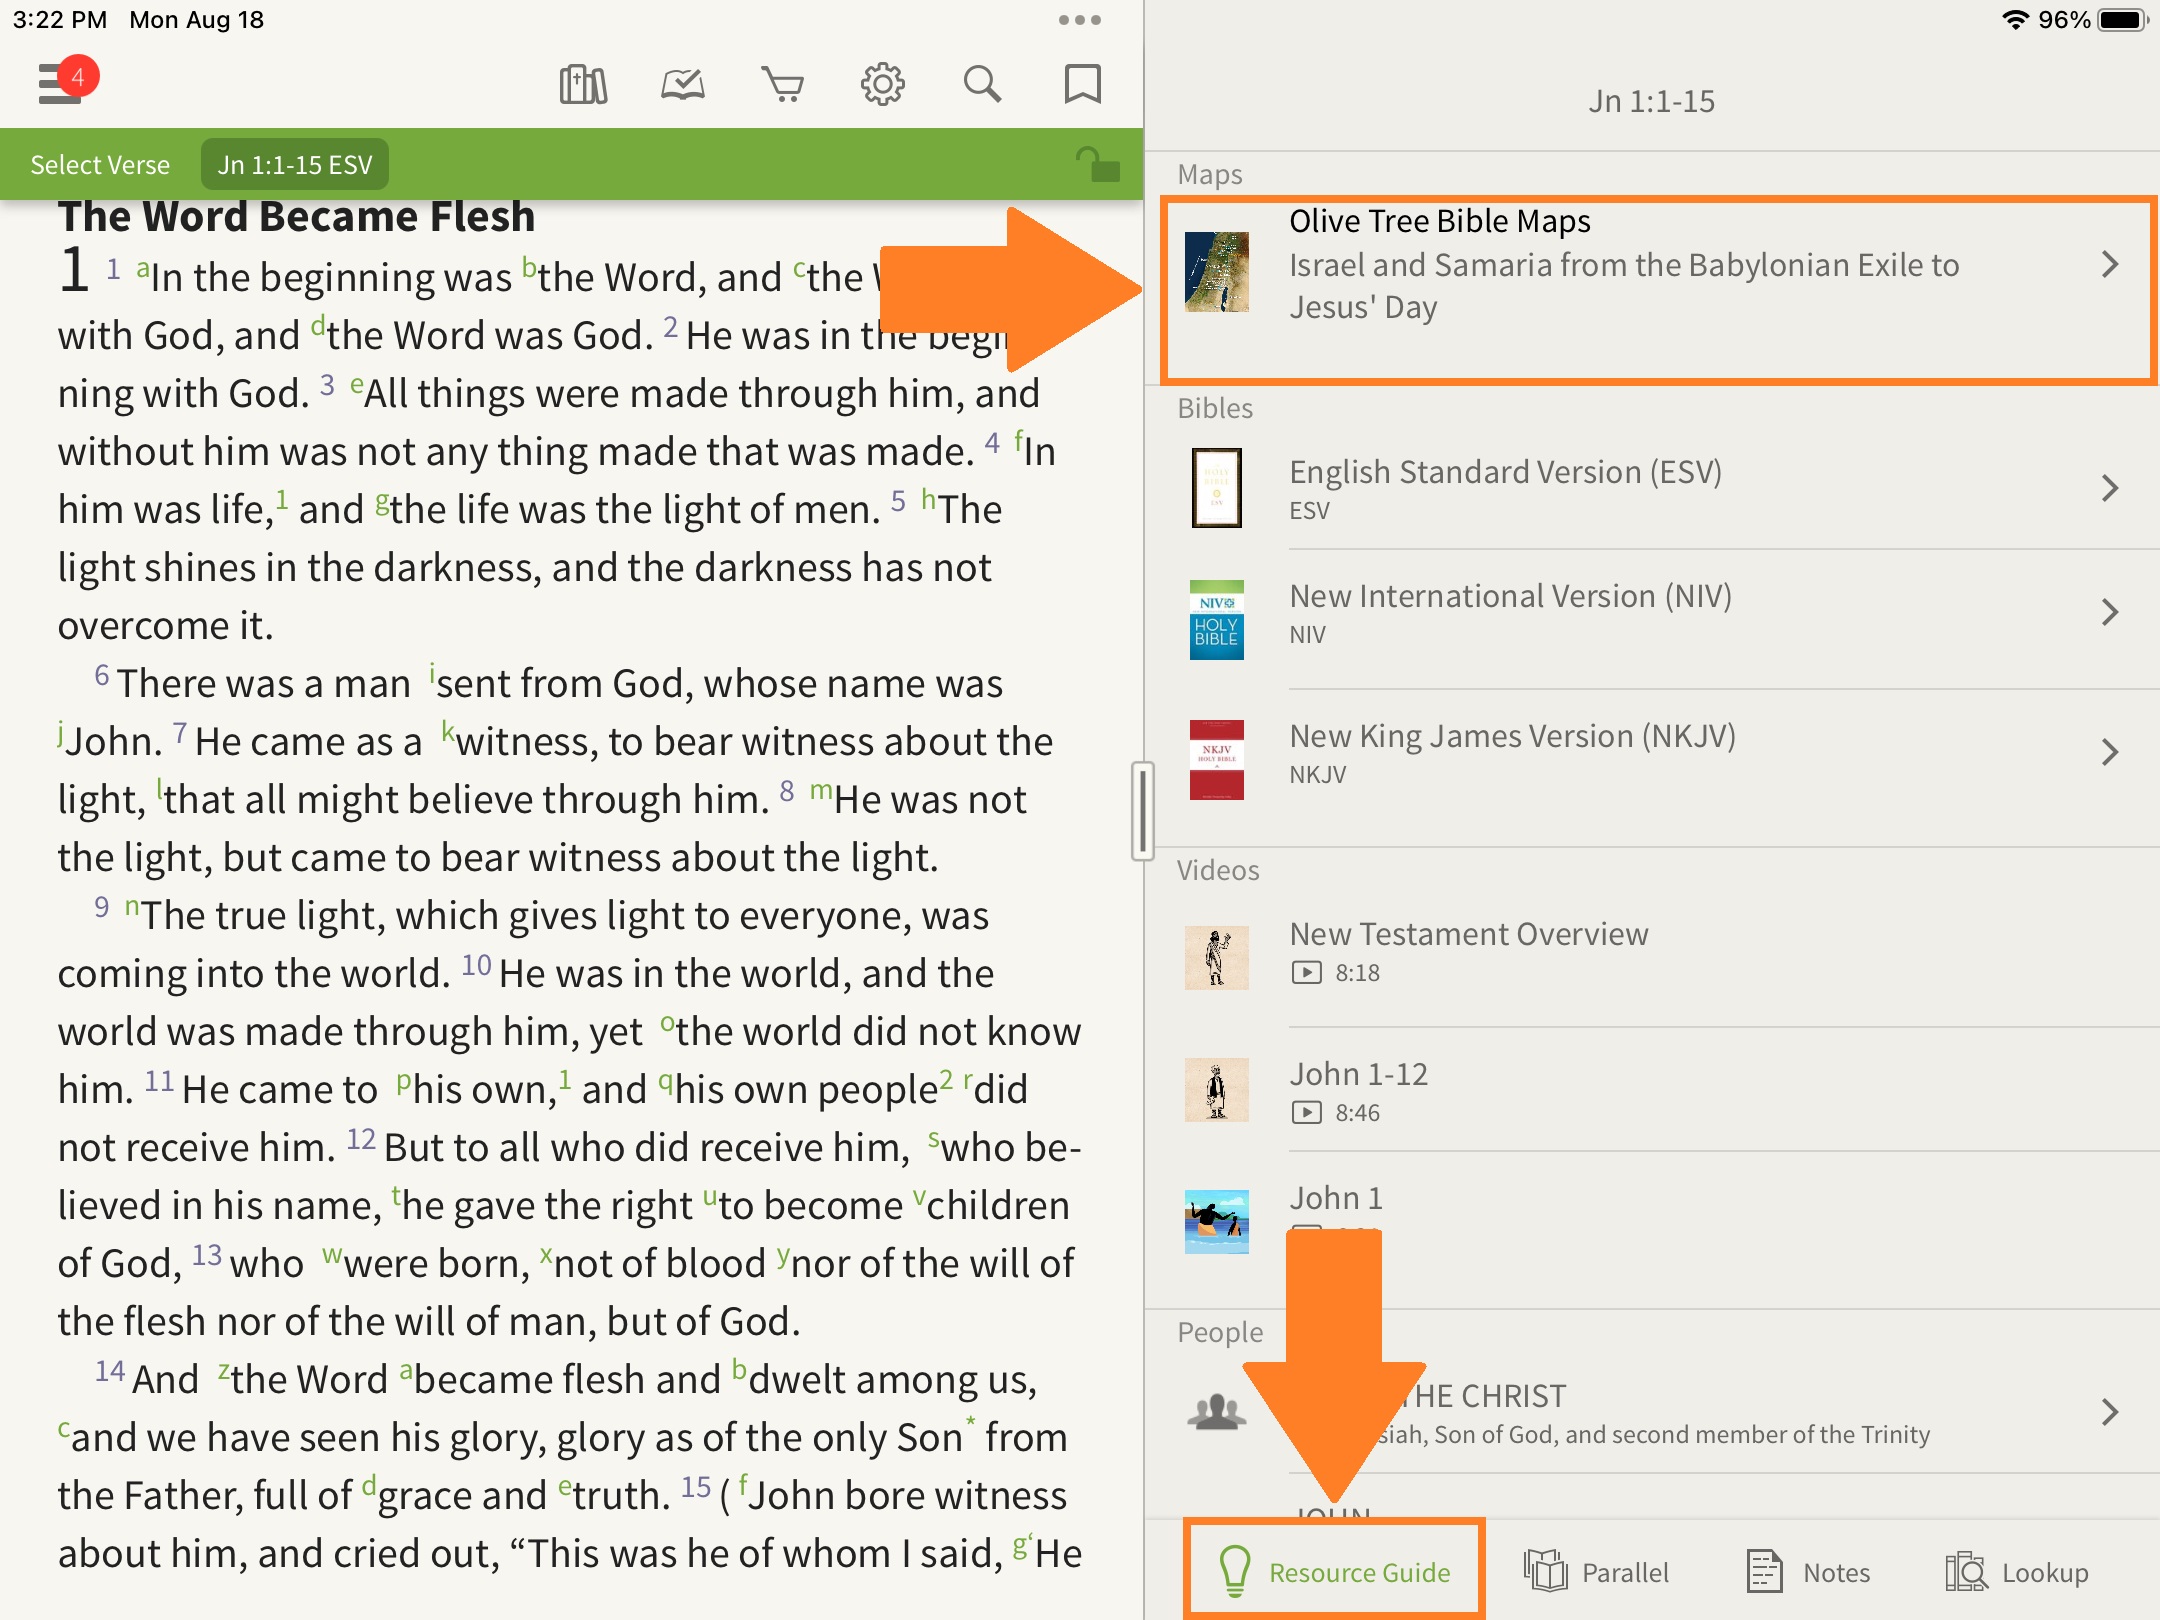2160x1620 pixels.
Task: Tap the Parallel tab books icon
Action: pos(1546,1572)
